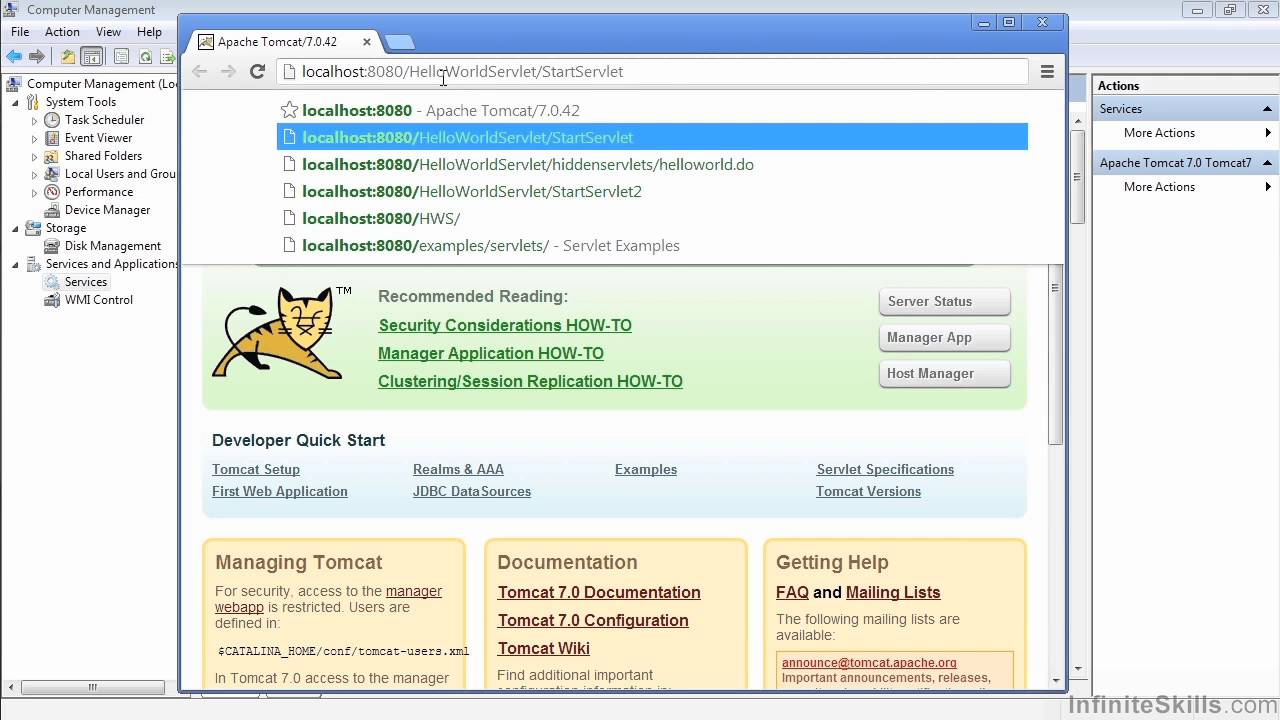Click the Performance gauge icon

click(x=52, y=192)
